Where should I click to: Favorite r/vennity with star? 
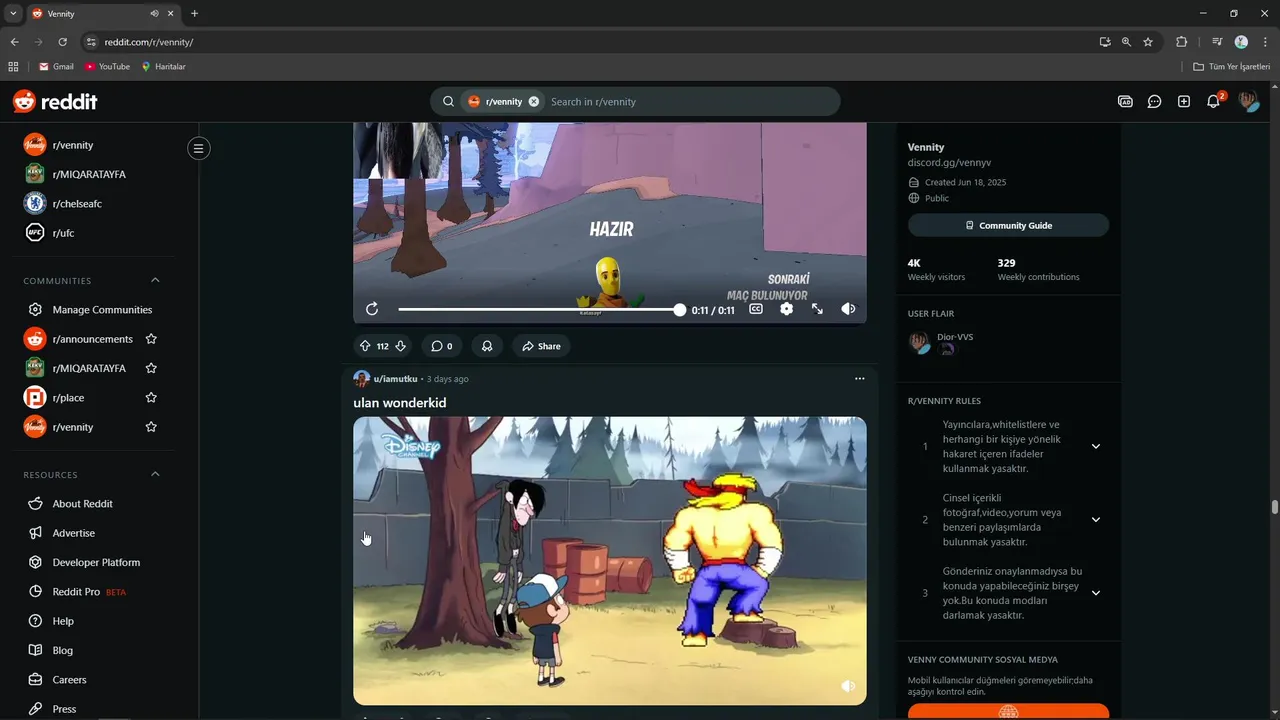click(151, 427)
